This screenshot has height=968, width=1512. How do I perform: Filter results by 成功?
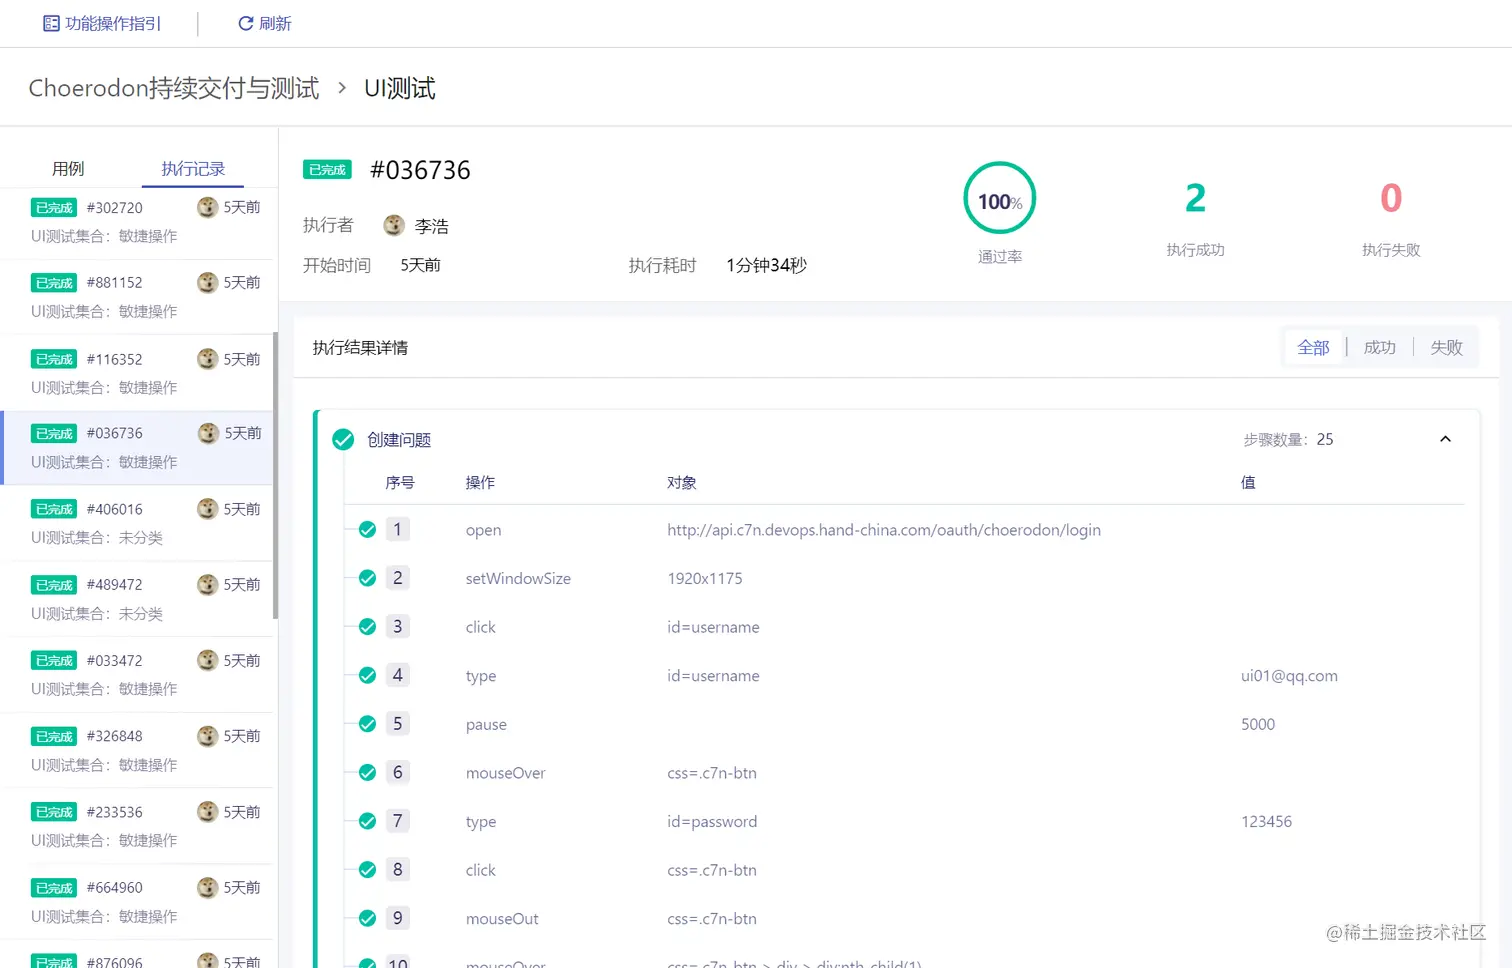pos(1379,347)
